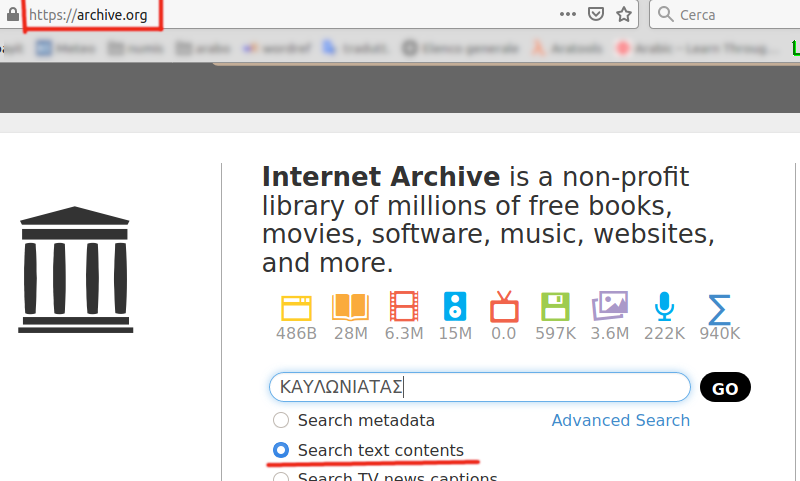Open the Video film icon labeled 6.3M
The width and height of the screenshot is (800, 481).
click(x=404, y=306)
